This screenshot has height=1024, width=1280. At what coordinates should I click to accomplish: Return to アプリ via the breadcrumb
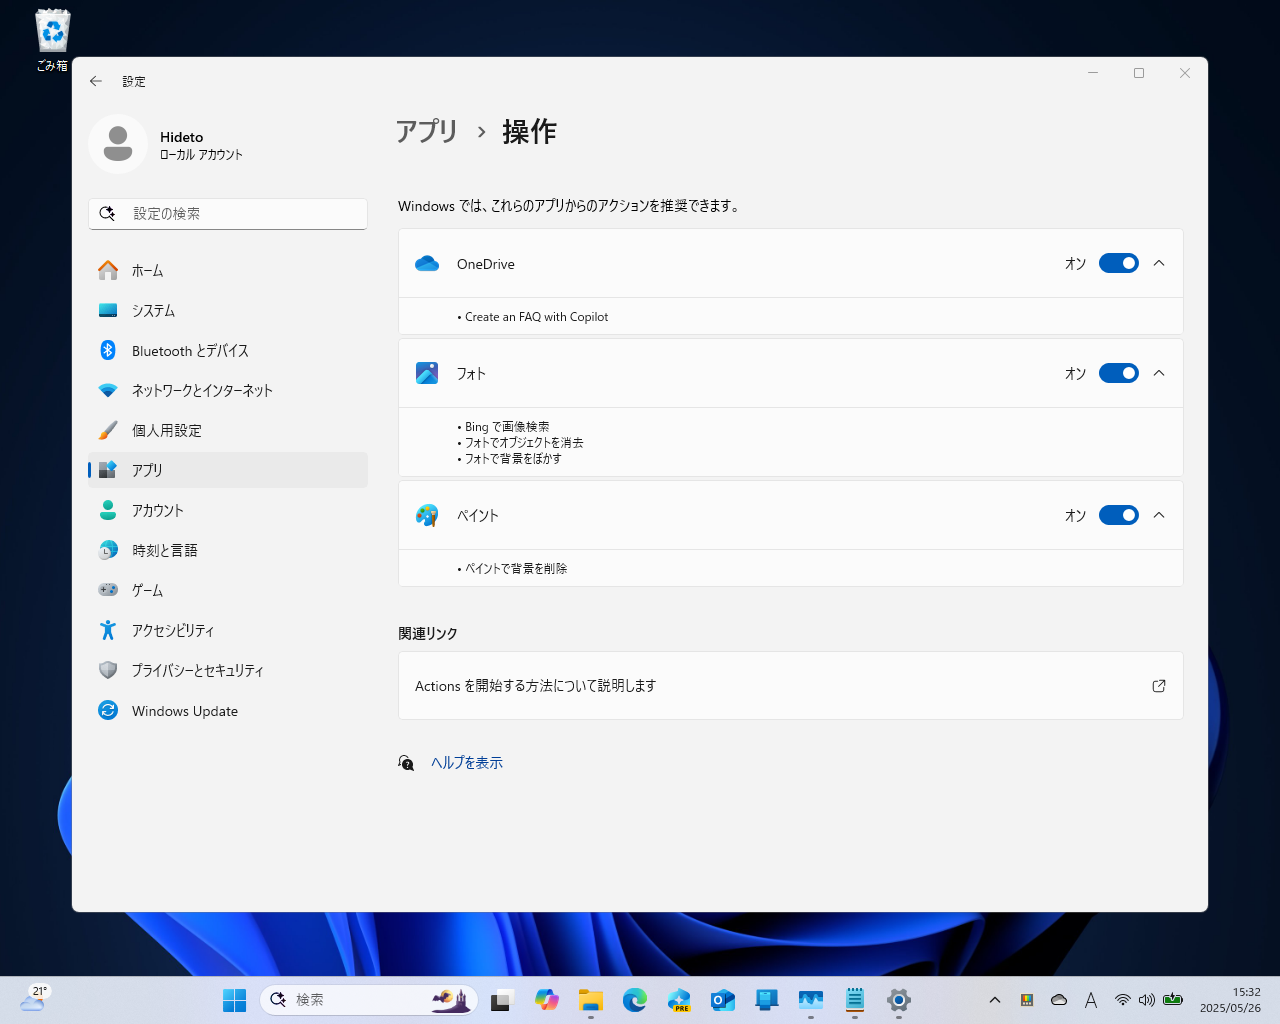pos(427,131)
